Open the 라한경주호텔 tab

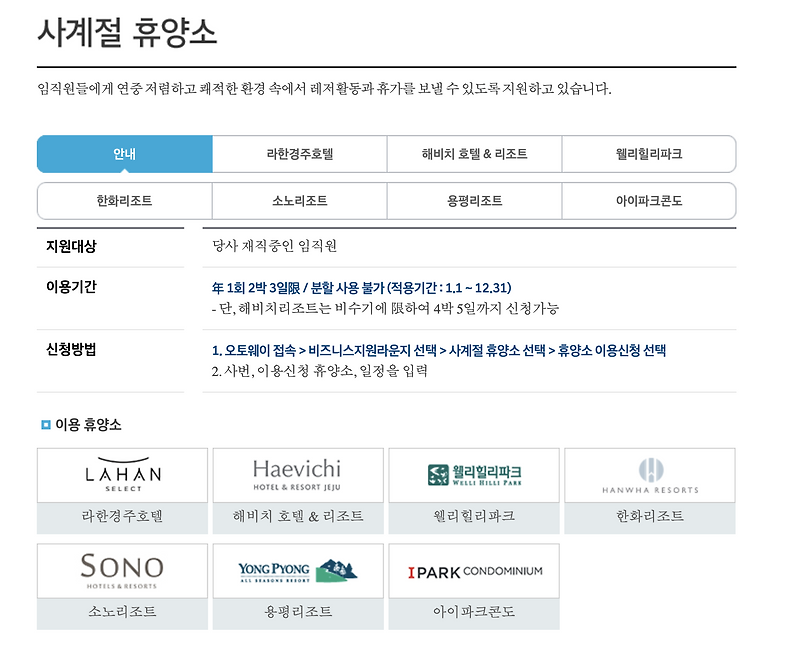(x=299, y=154)
